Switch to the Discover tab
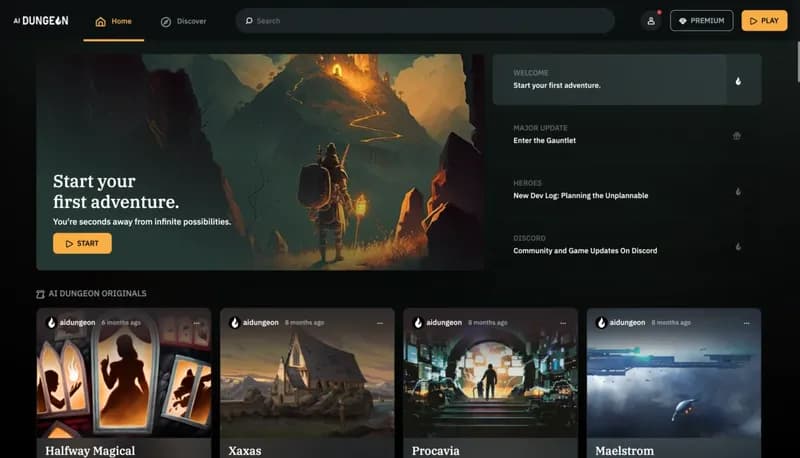 click(184, 21)
